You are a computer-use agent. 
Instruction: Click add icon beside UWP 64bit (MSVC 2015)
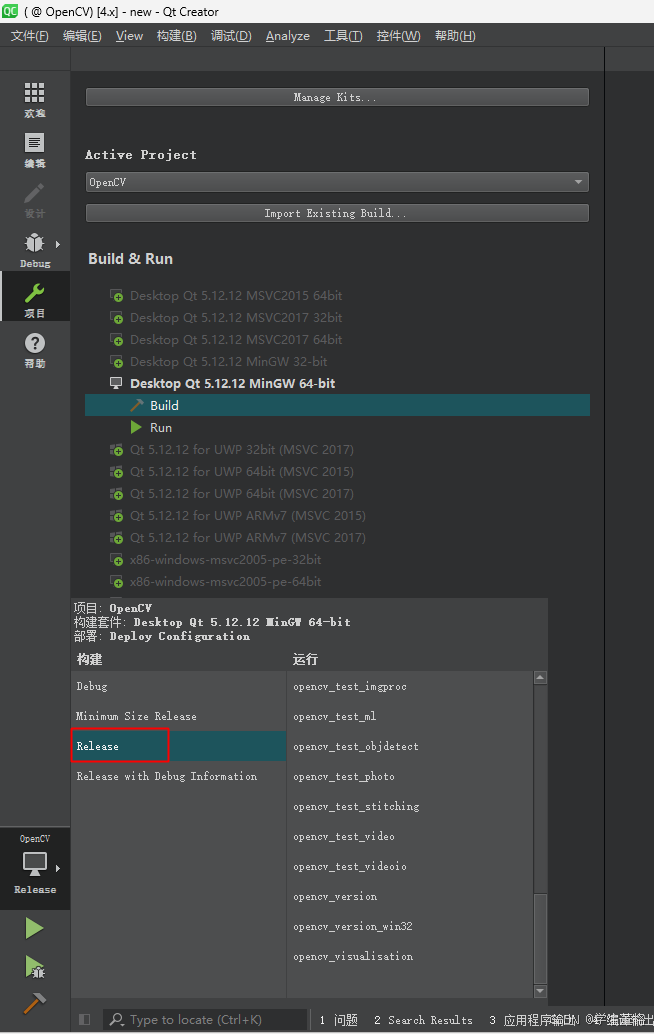click(x=116, y=471)
